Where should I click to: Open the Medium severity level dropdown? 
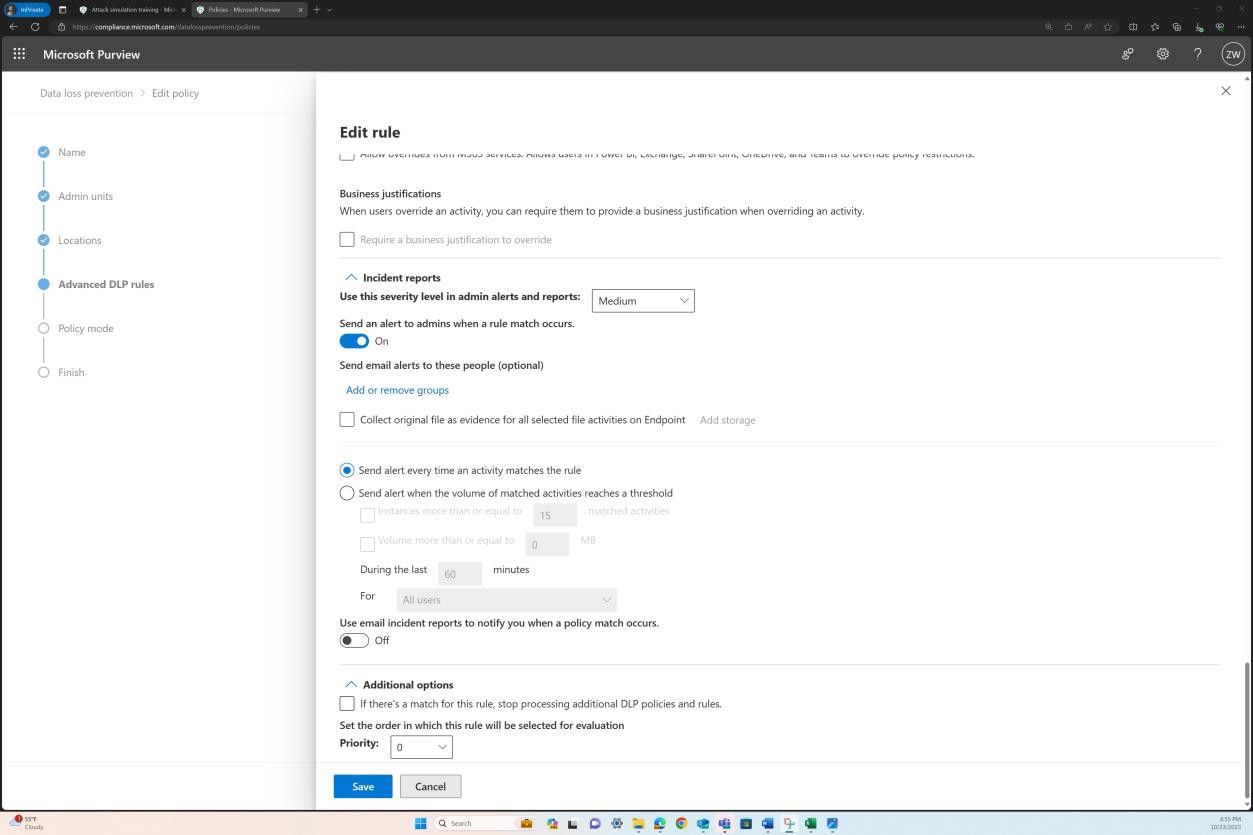pos(642,300)
